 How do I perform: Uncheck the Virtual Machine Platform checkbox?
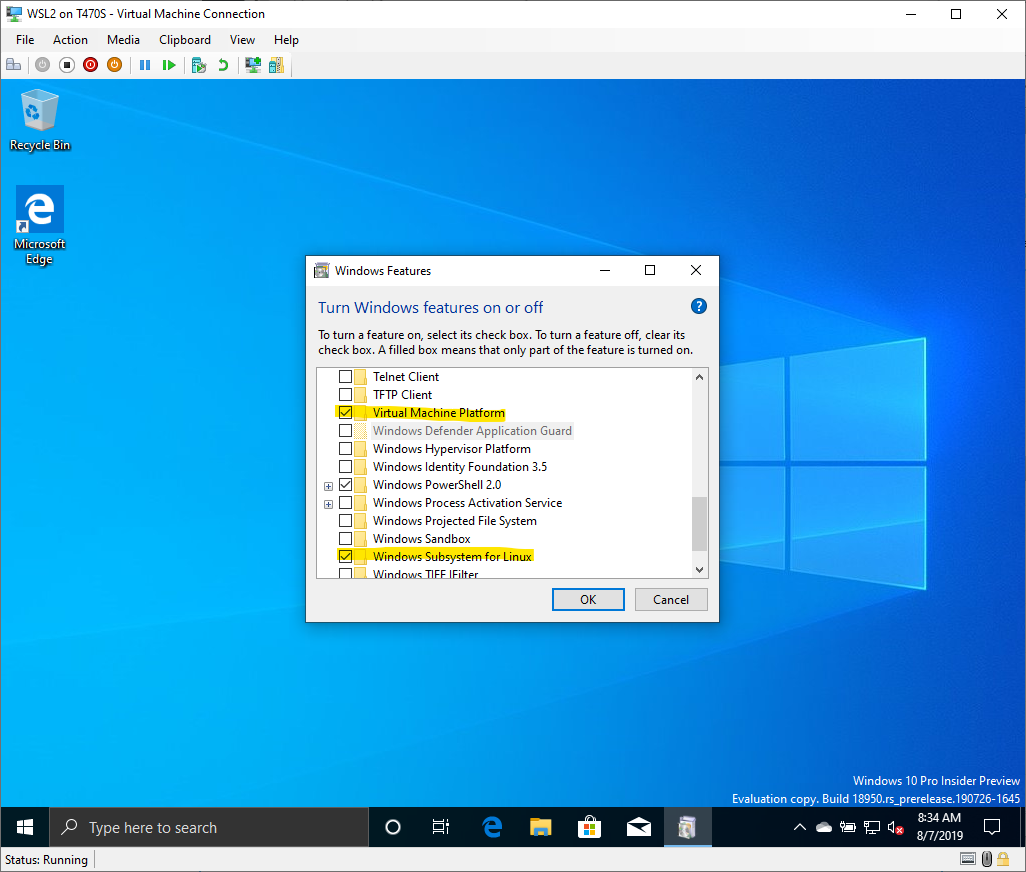tap(345, 413)
